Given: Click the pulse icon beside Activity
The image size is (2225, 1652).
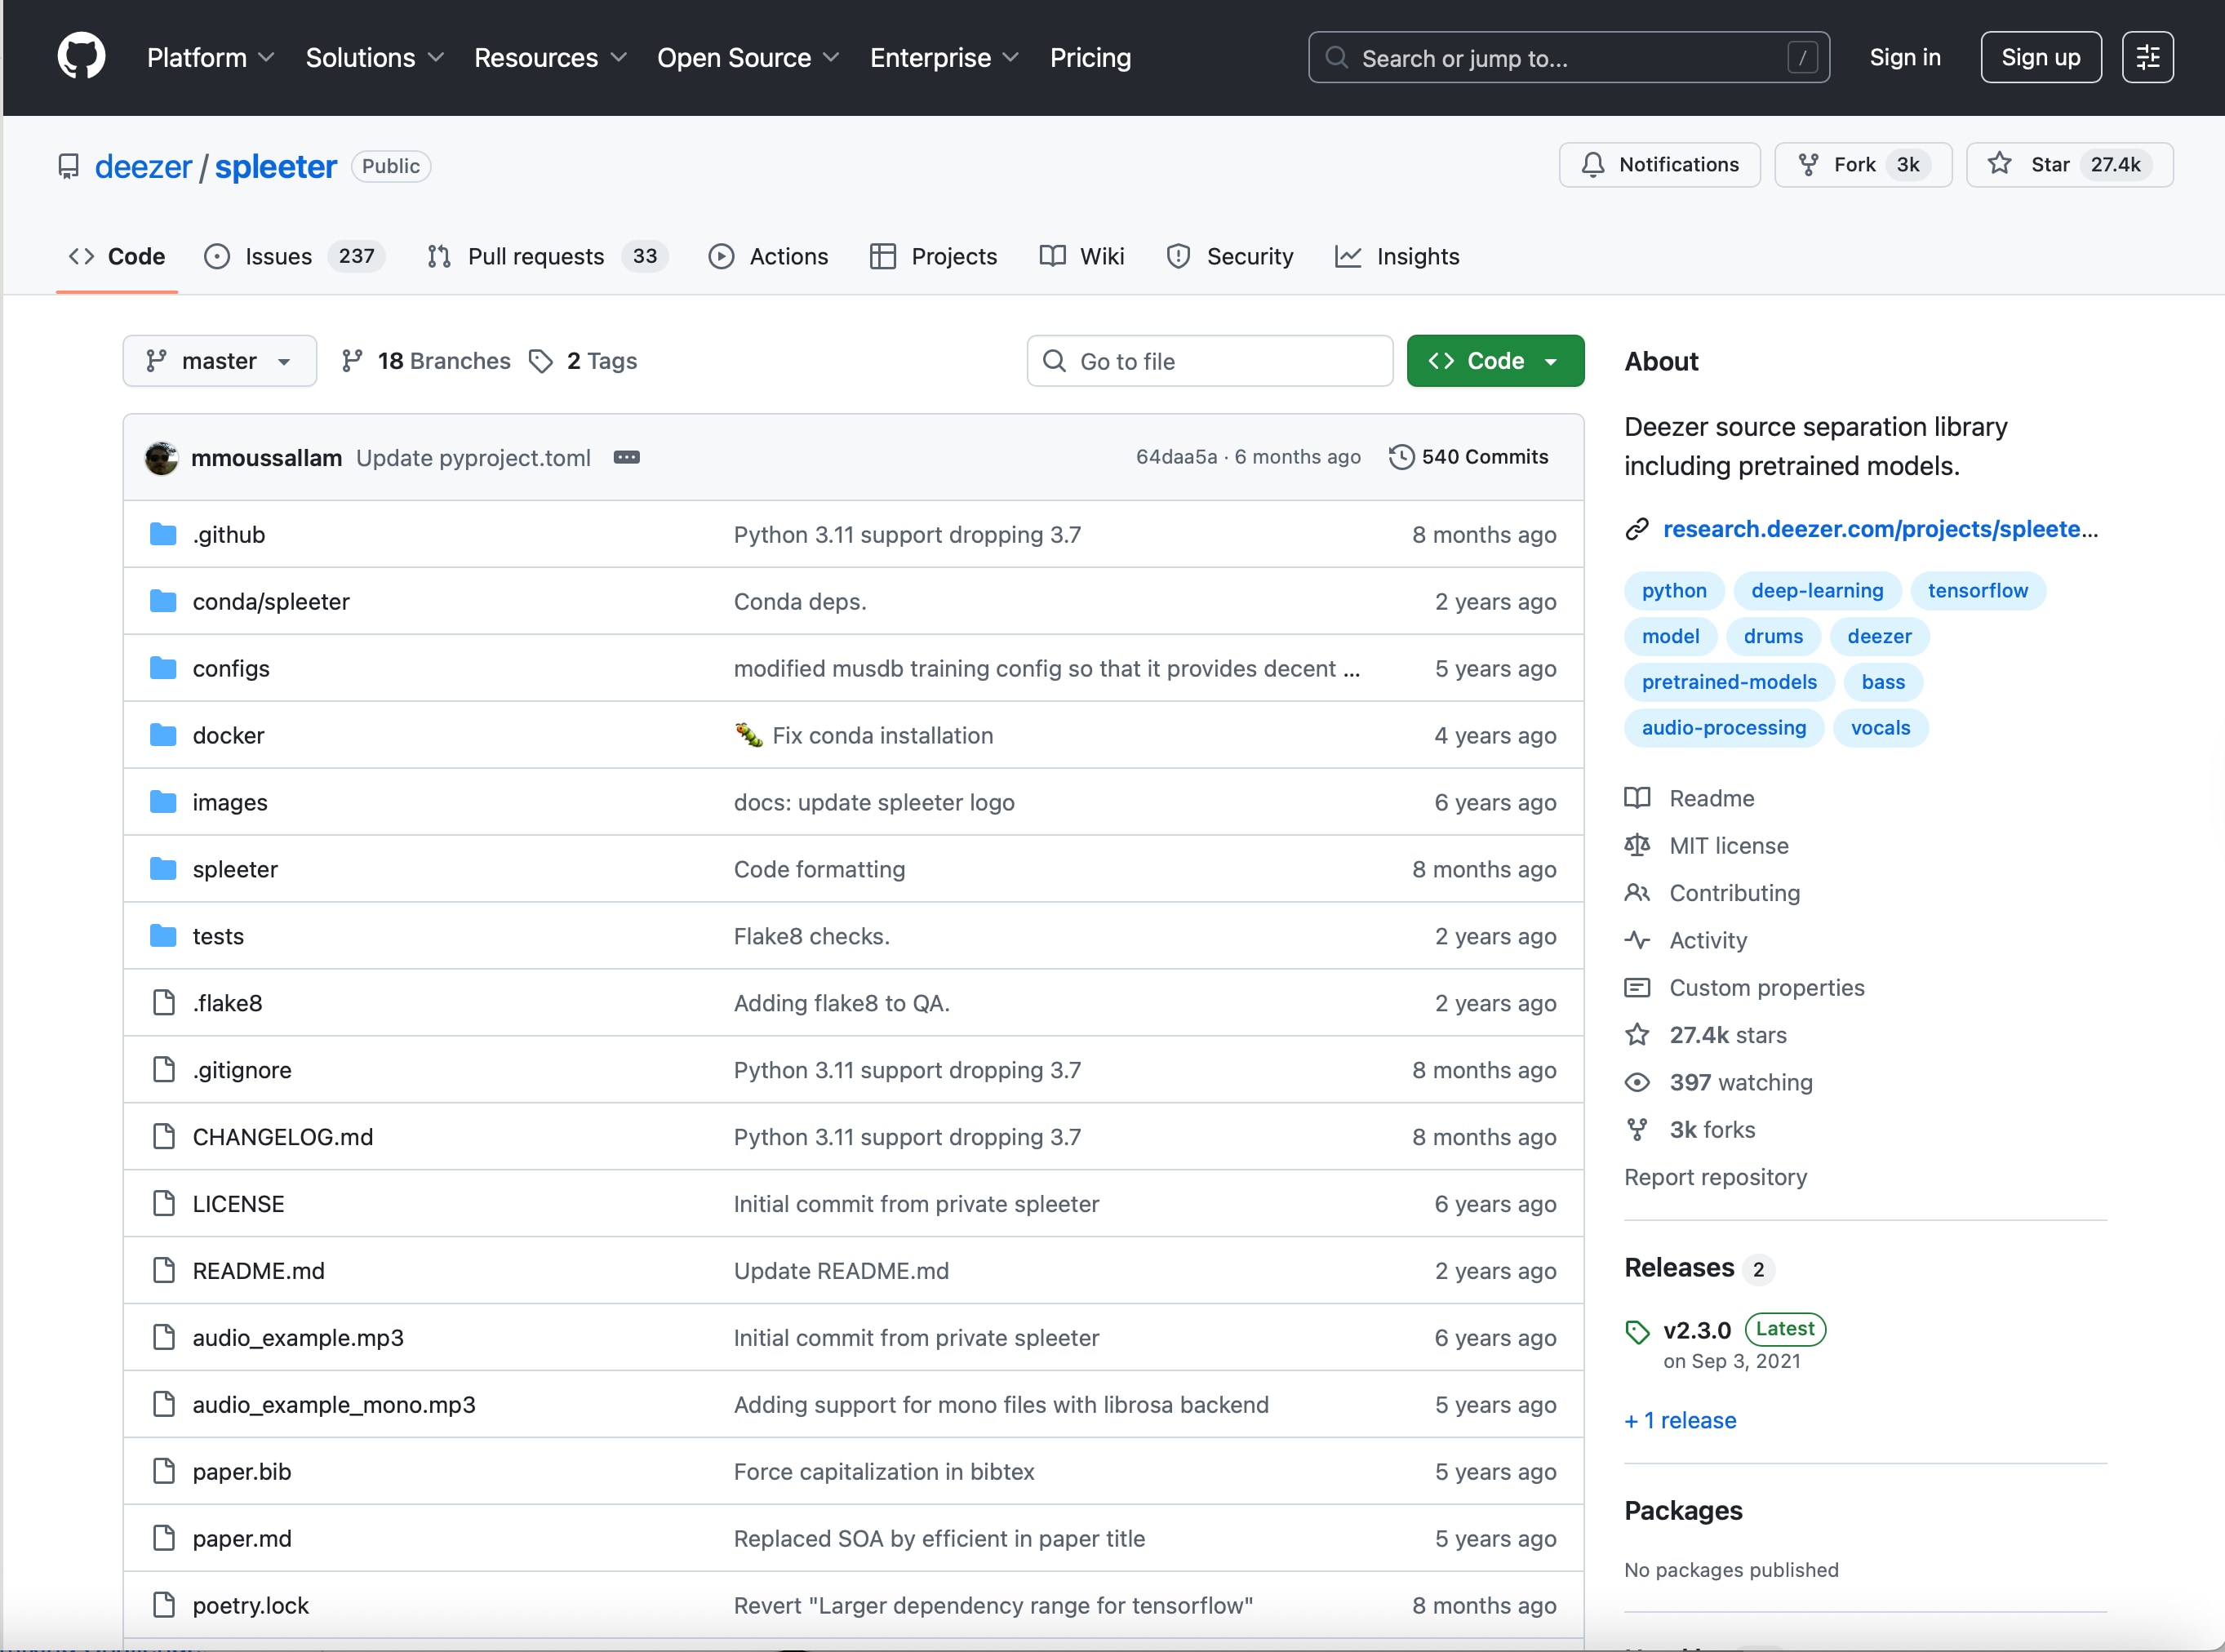Looking at the screenshot, I should coord(1637,940).
